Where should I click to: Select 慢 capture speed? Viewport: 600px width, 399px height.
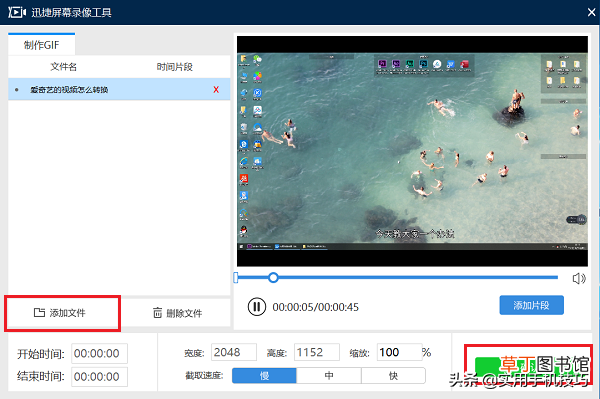coord(264,376)
